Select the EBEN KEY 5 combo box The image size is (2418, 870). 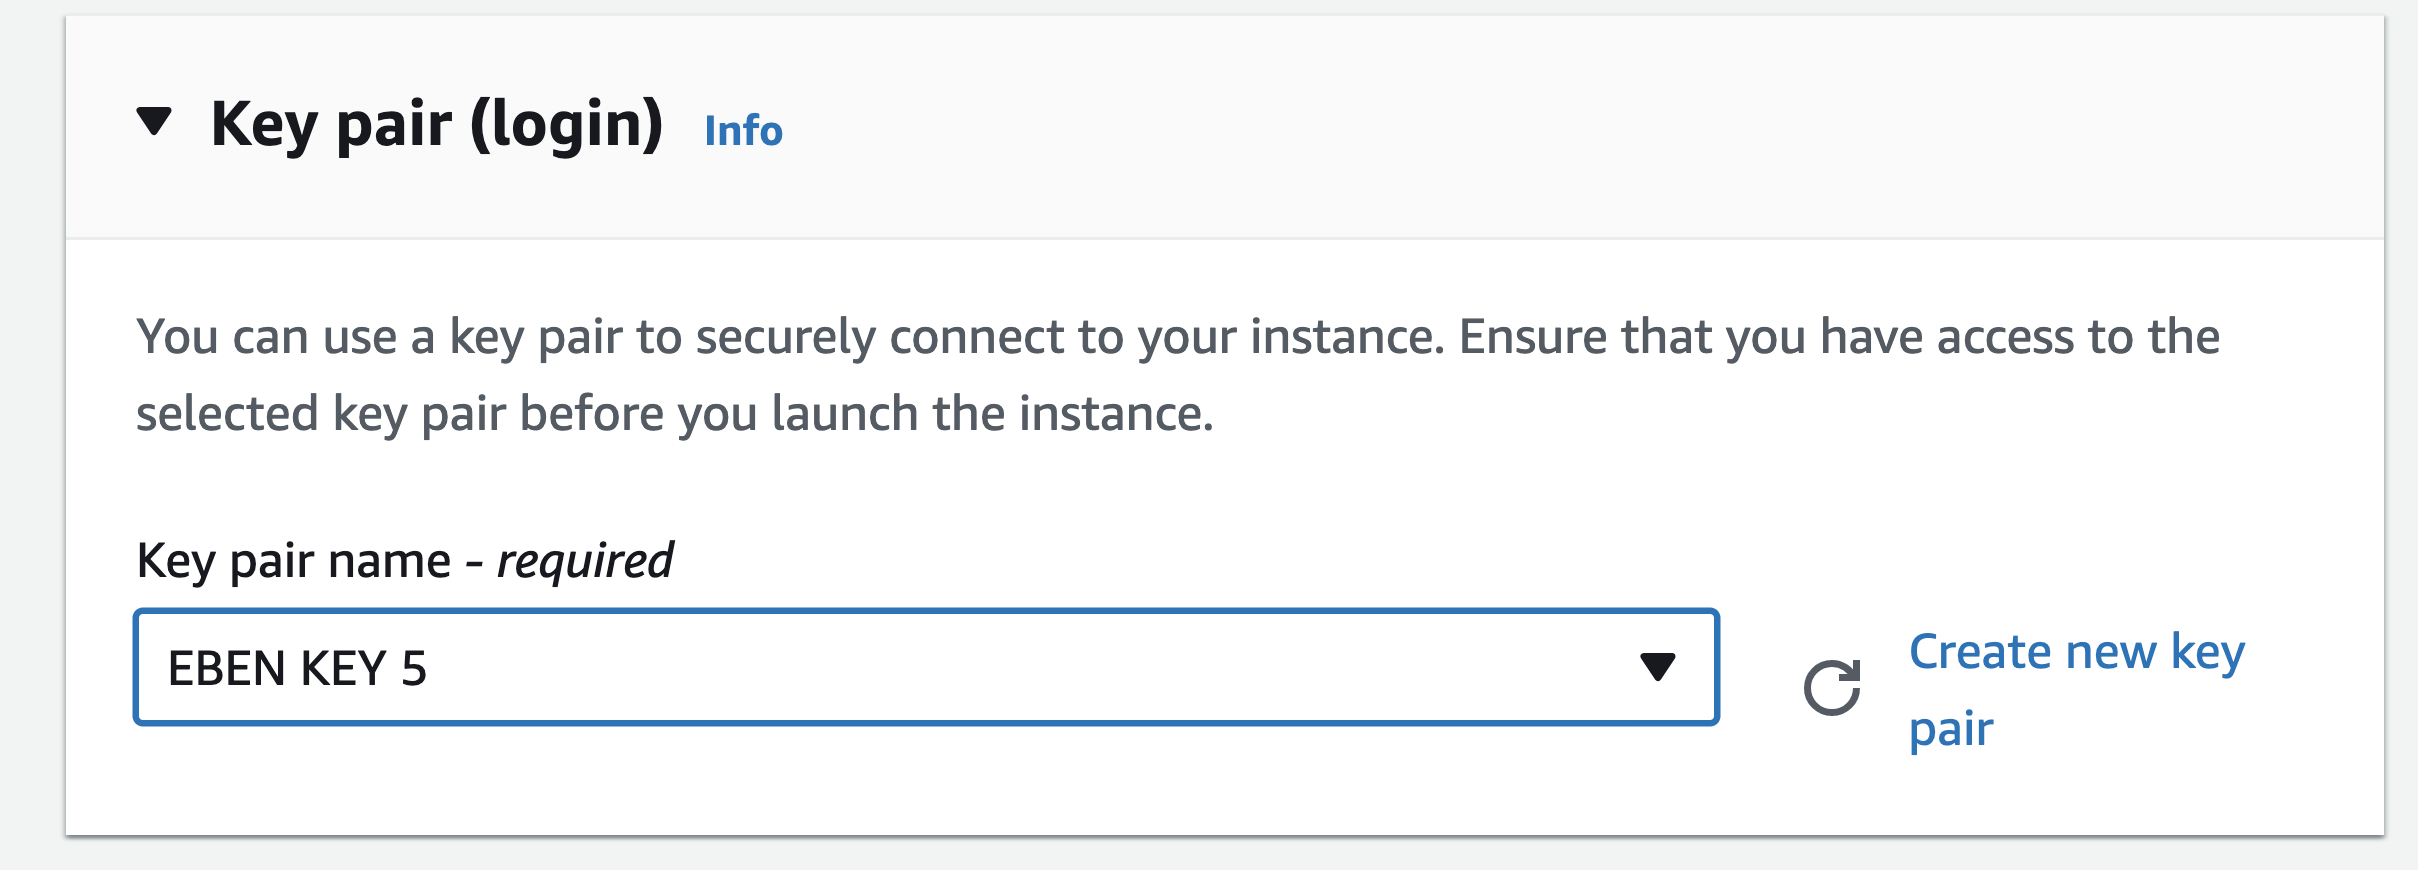click(926, 667)
